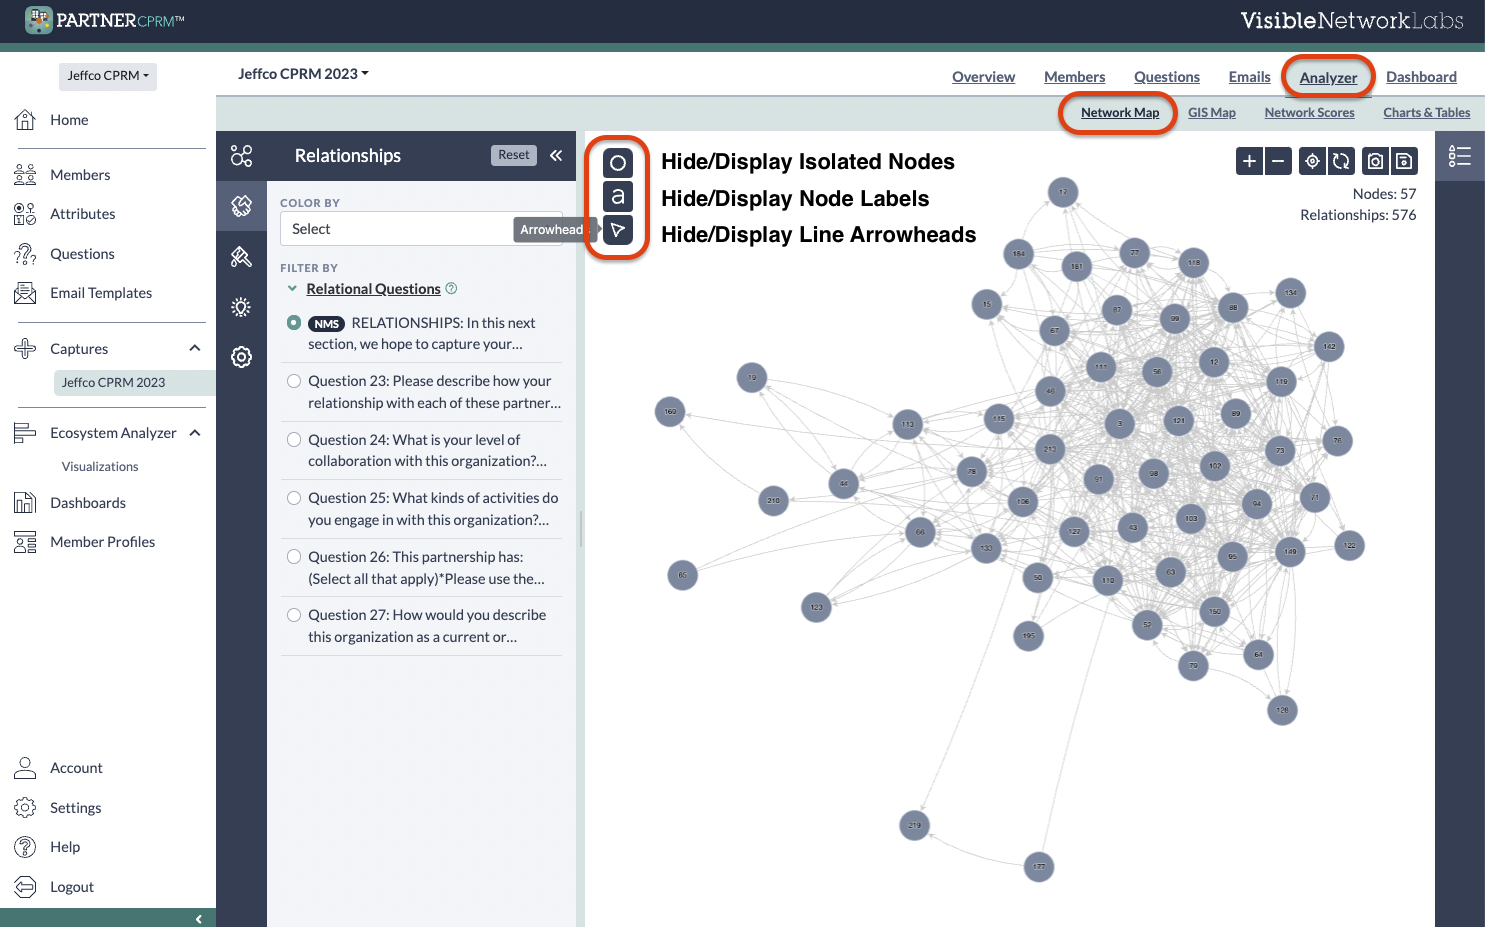Select Question 25 radio button
The width and height of the screenshot is (1485, 927).
[x=294, y=498]
